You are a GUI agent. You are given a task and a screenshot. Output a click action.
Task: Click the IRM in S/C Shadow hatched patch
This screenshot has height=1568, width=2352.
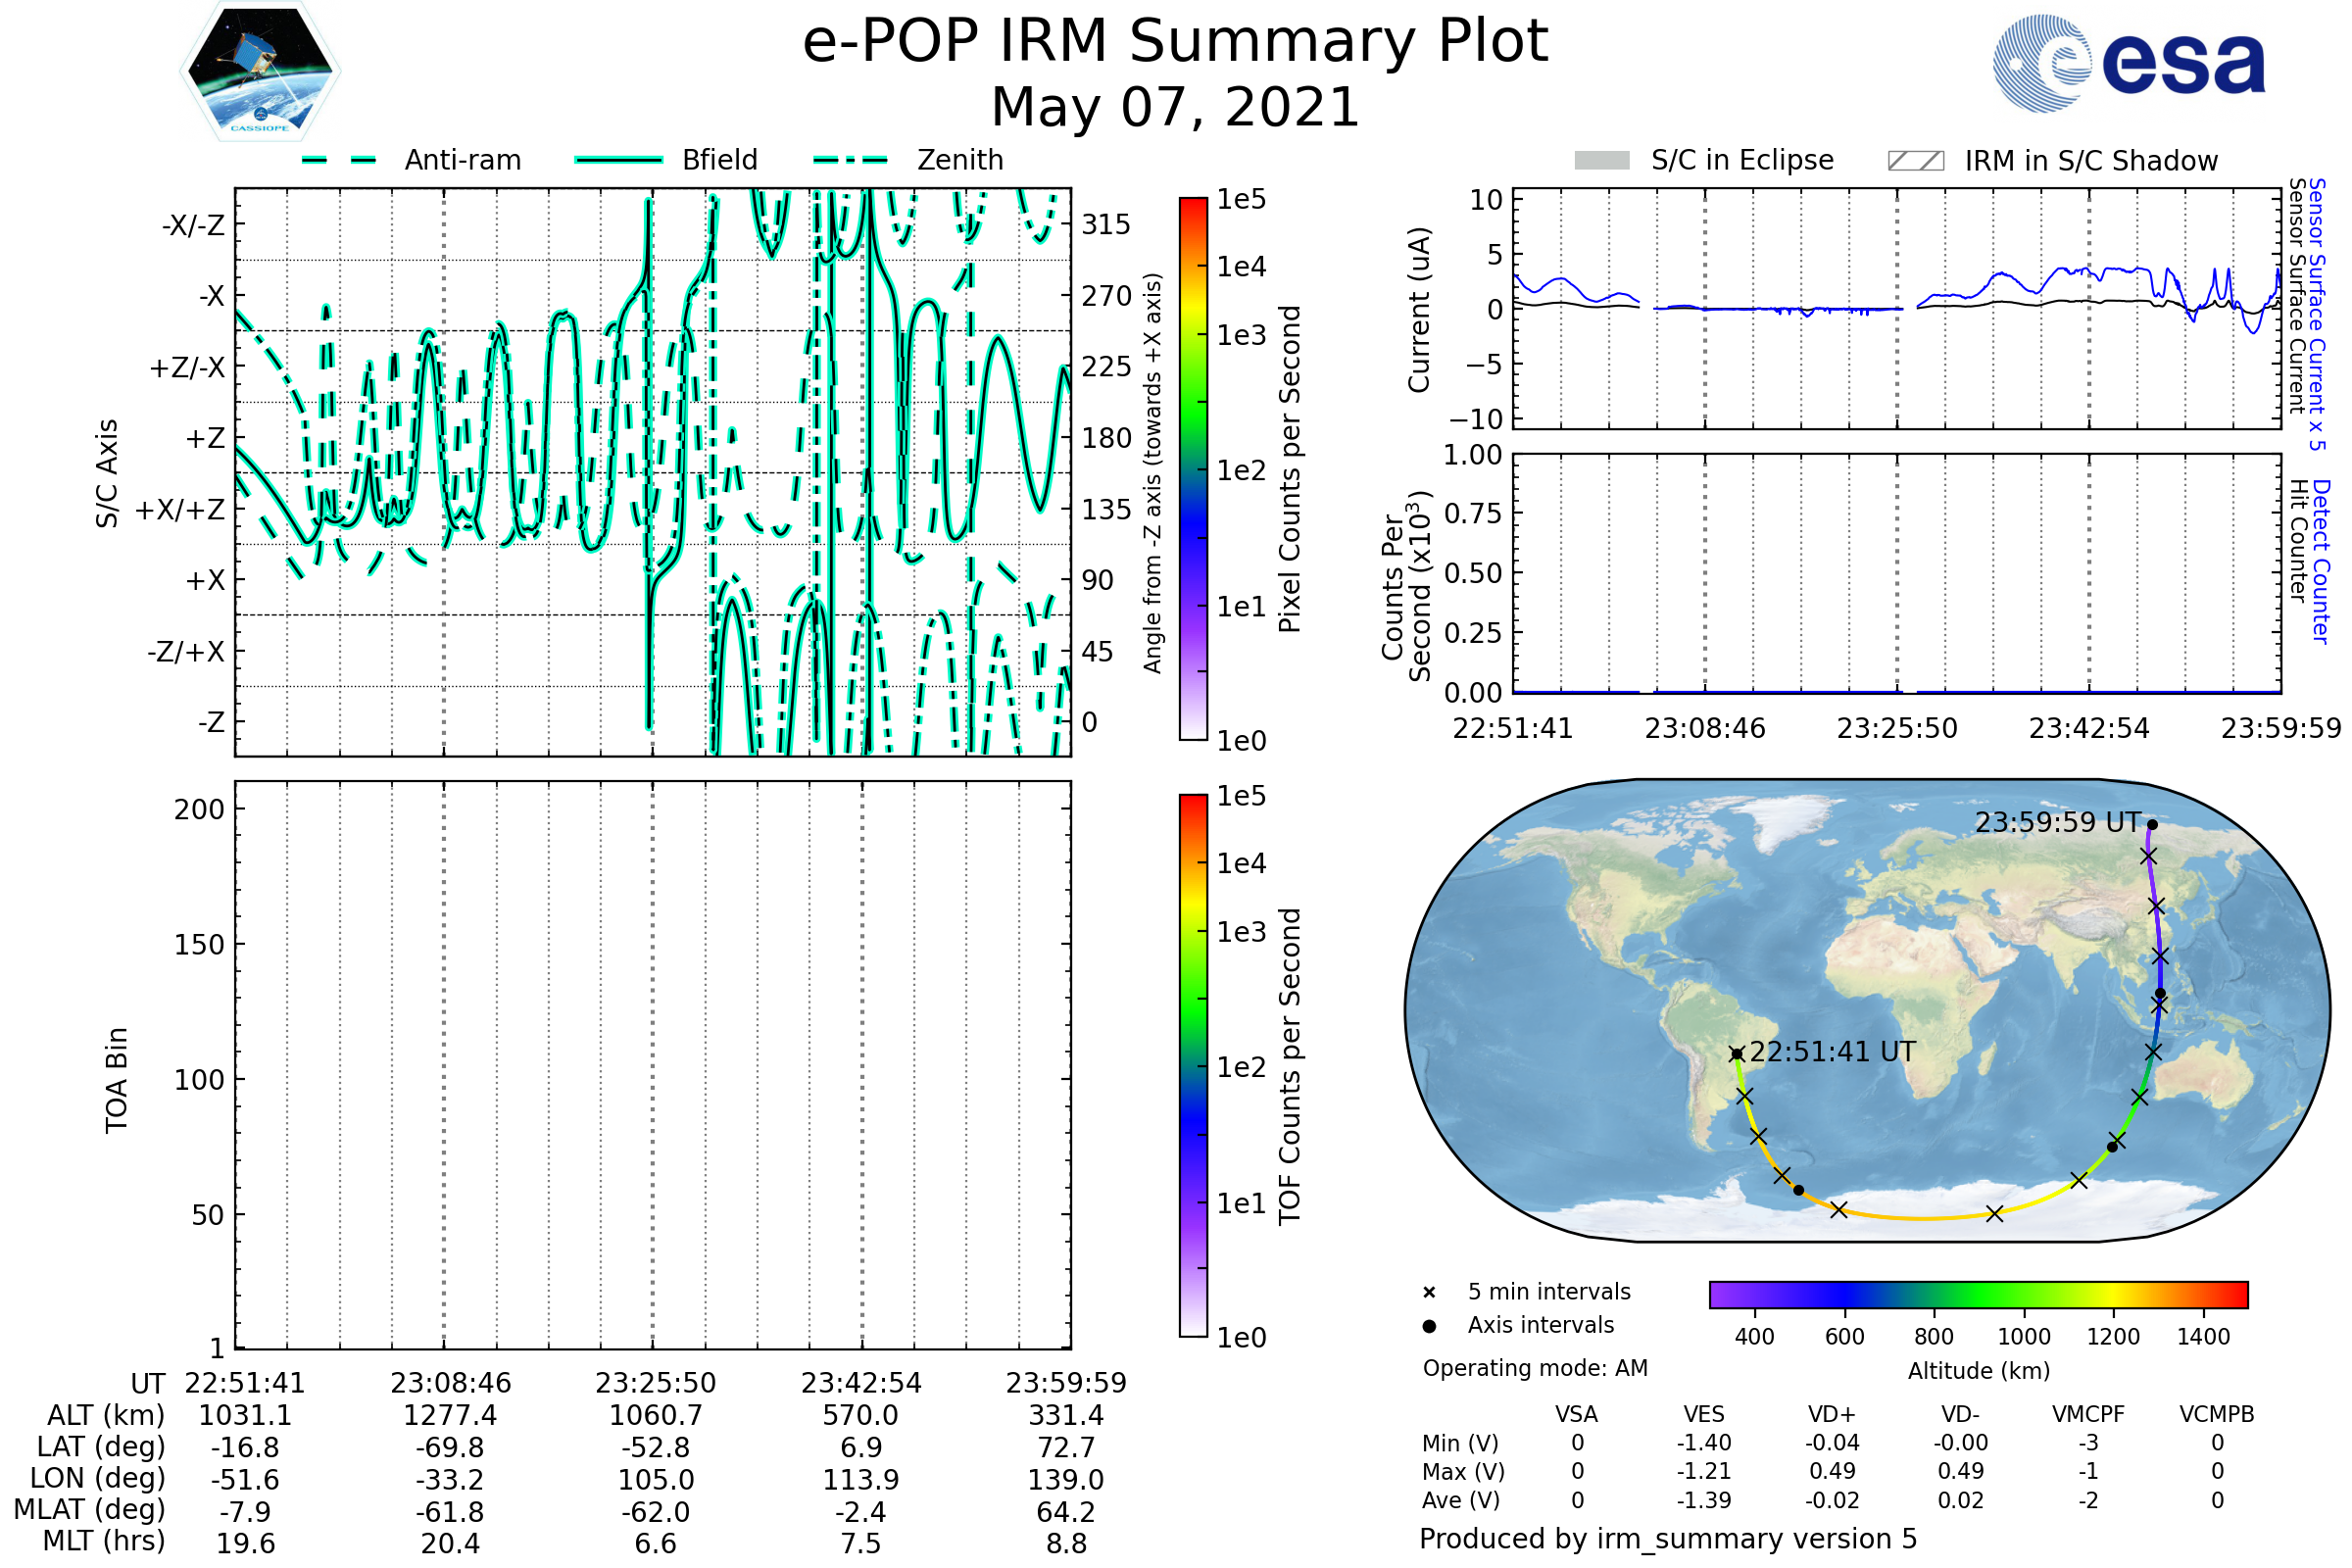(1915, 161)
